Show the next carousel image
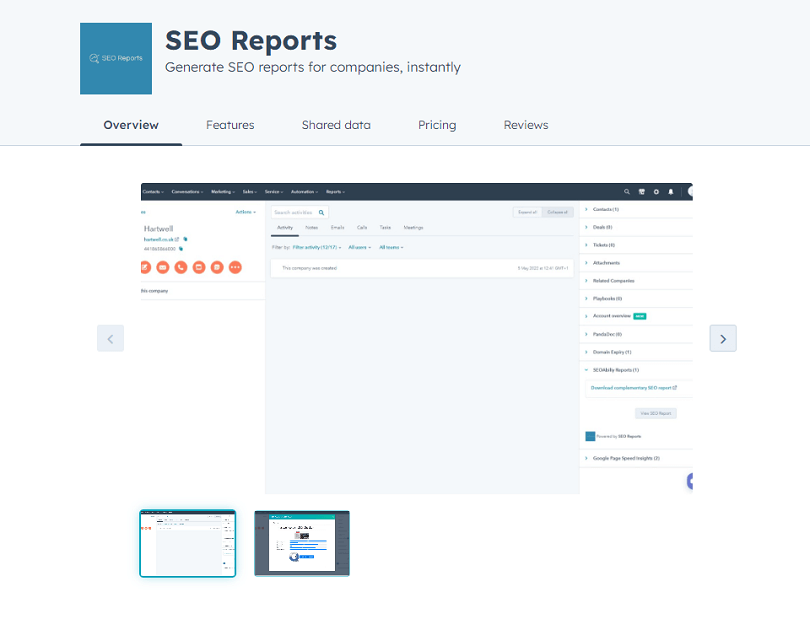810x635 pixels. [723, 339]
